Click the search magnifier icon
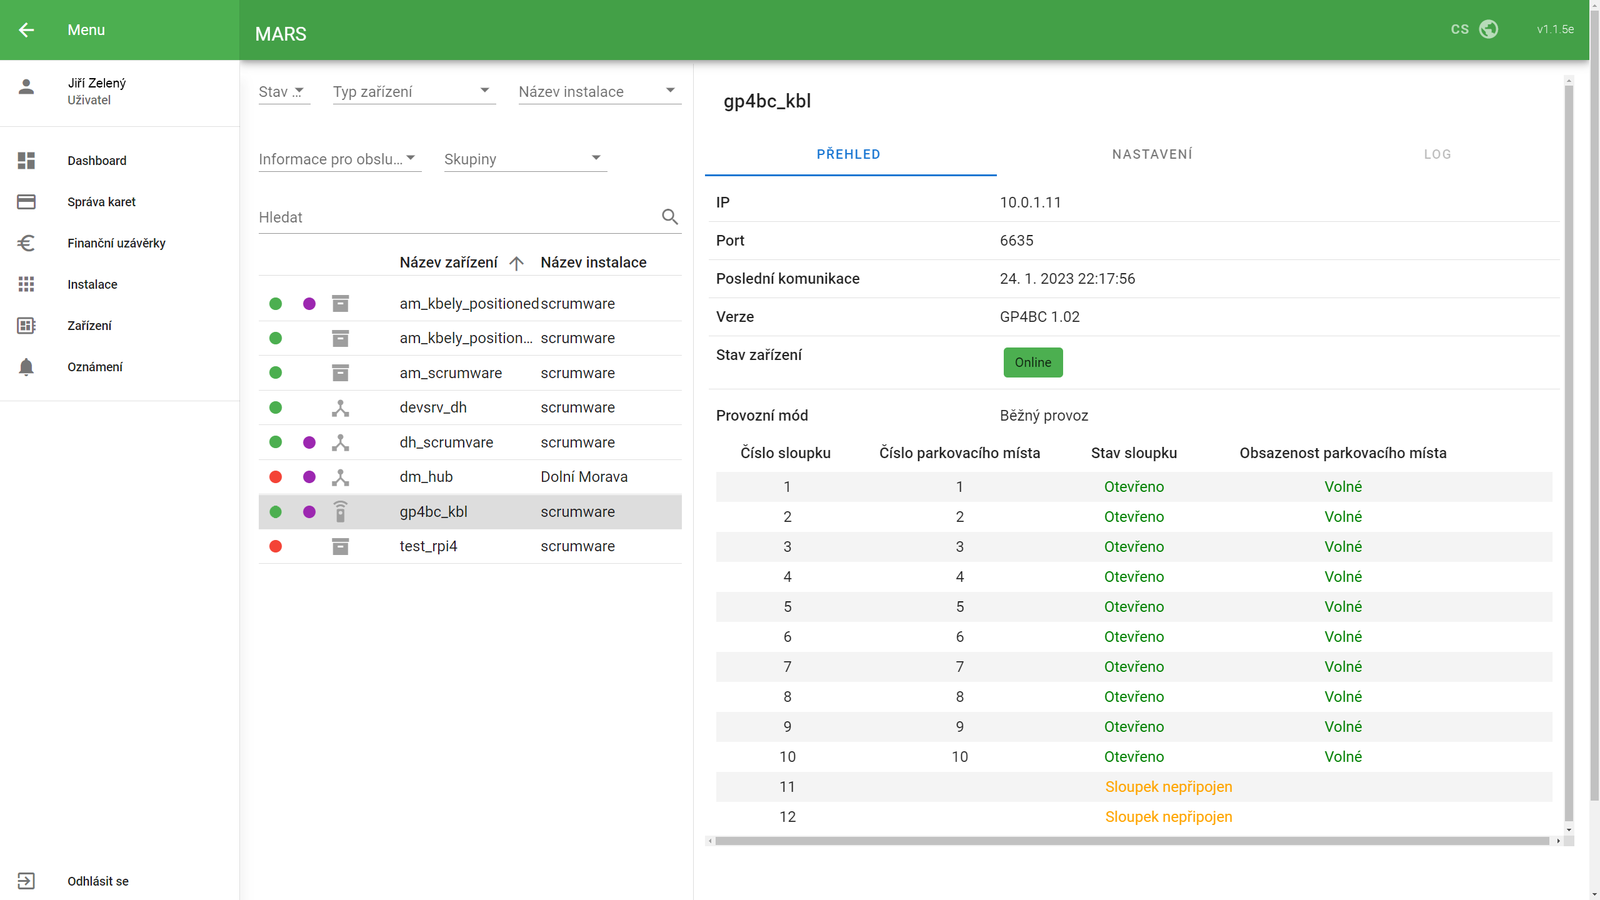 point(670,217)
